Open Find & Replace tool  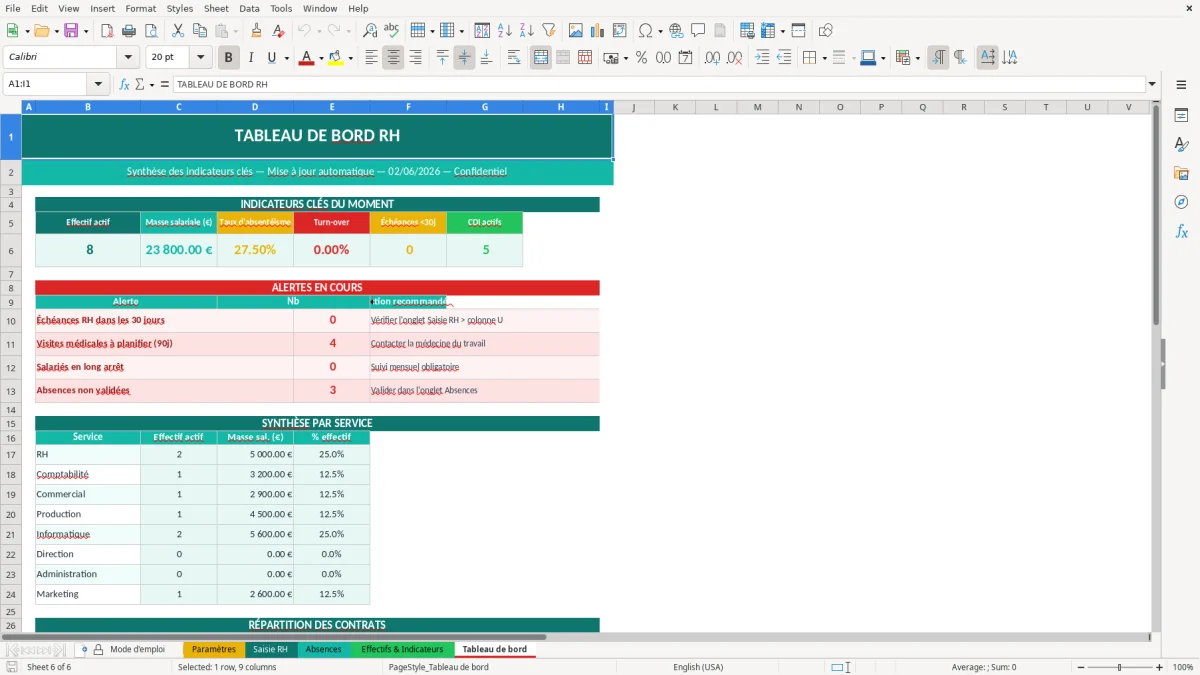(x=370, y=31)
